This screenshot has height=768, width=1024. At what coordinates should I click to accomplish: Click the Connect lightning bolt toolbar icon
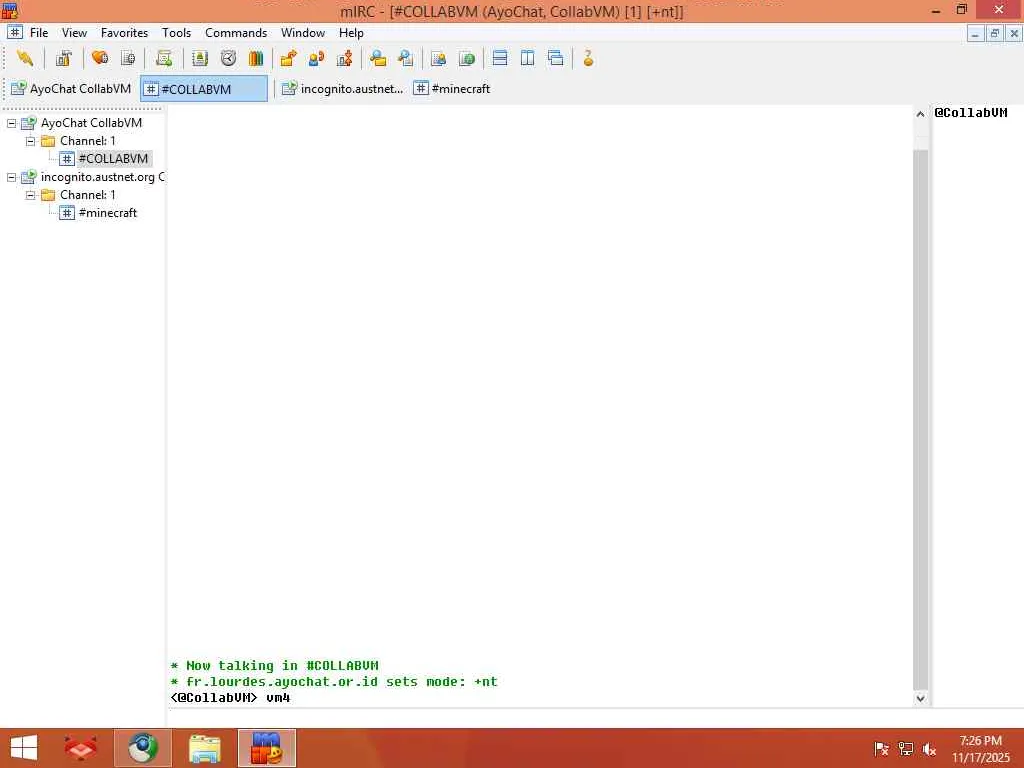pyautogui.click(x=25, y=58)
